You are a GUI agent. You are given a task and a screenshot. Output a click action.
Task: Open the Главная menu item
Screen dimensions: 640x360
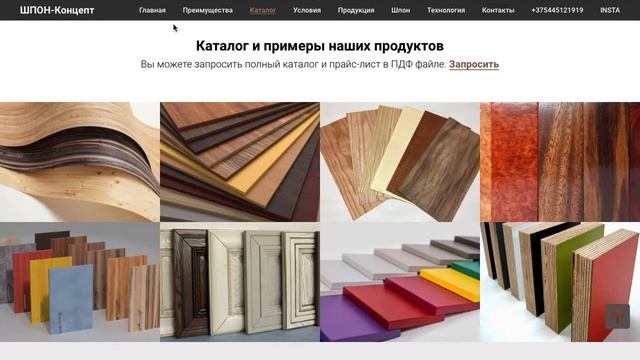tap(152, 10)
